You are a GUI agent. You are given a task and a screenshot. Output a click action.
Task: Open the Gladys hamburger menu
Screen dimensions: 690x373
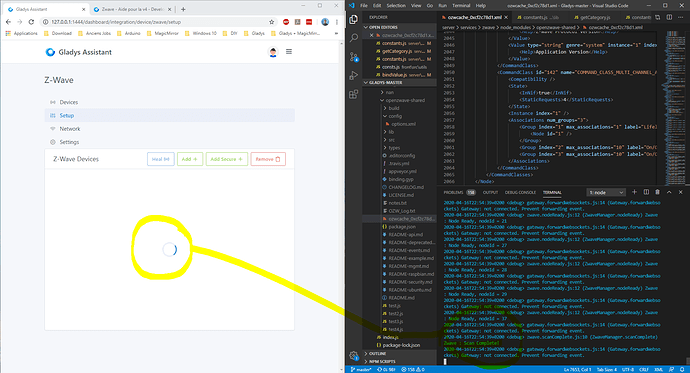pos(289,52)
